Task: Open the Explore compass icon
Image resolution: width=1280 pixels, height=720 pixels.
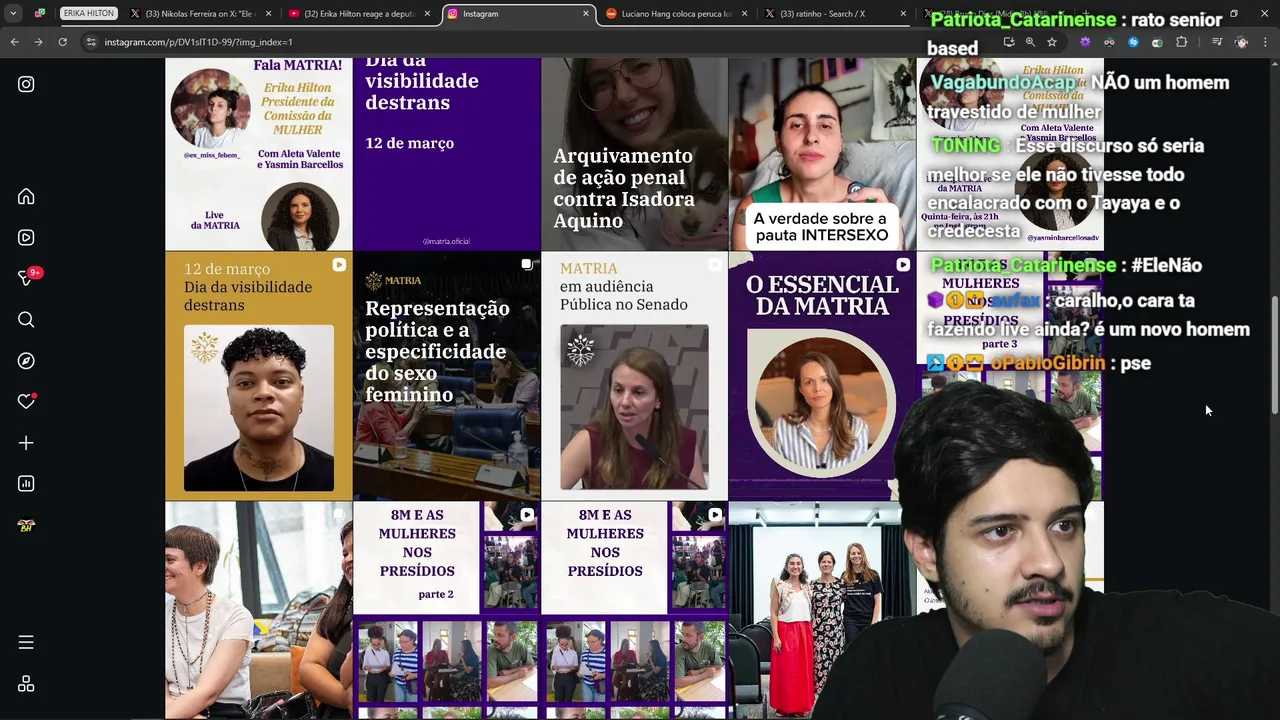Action: point(26,361)
